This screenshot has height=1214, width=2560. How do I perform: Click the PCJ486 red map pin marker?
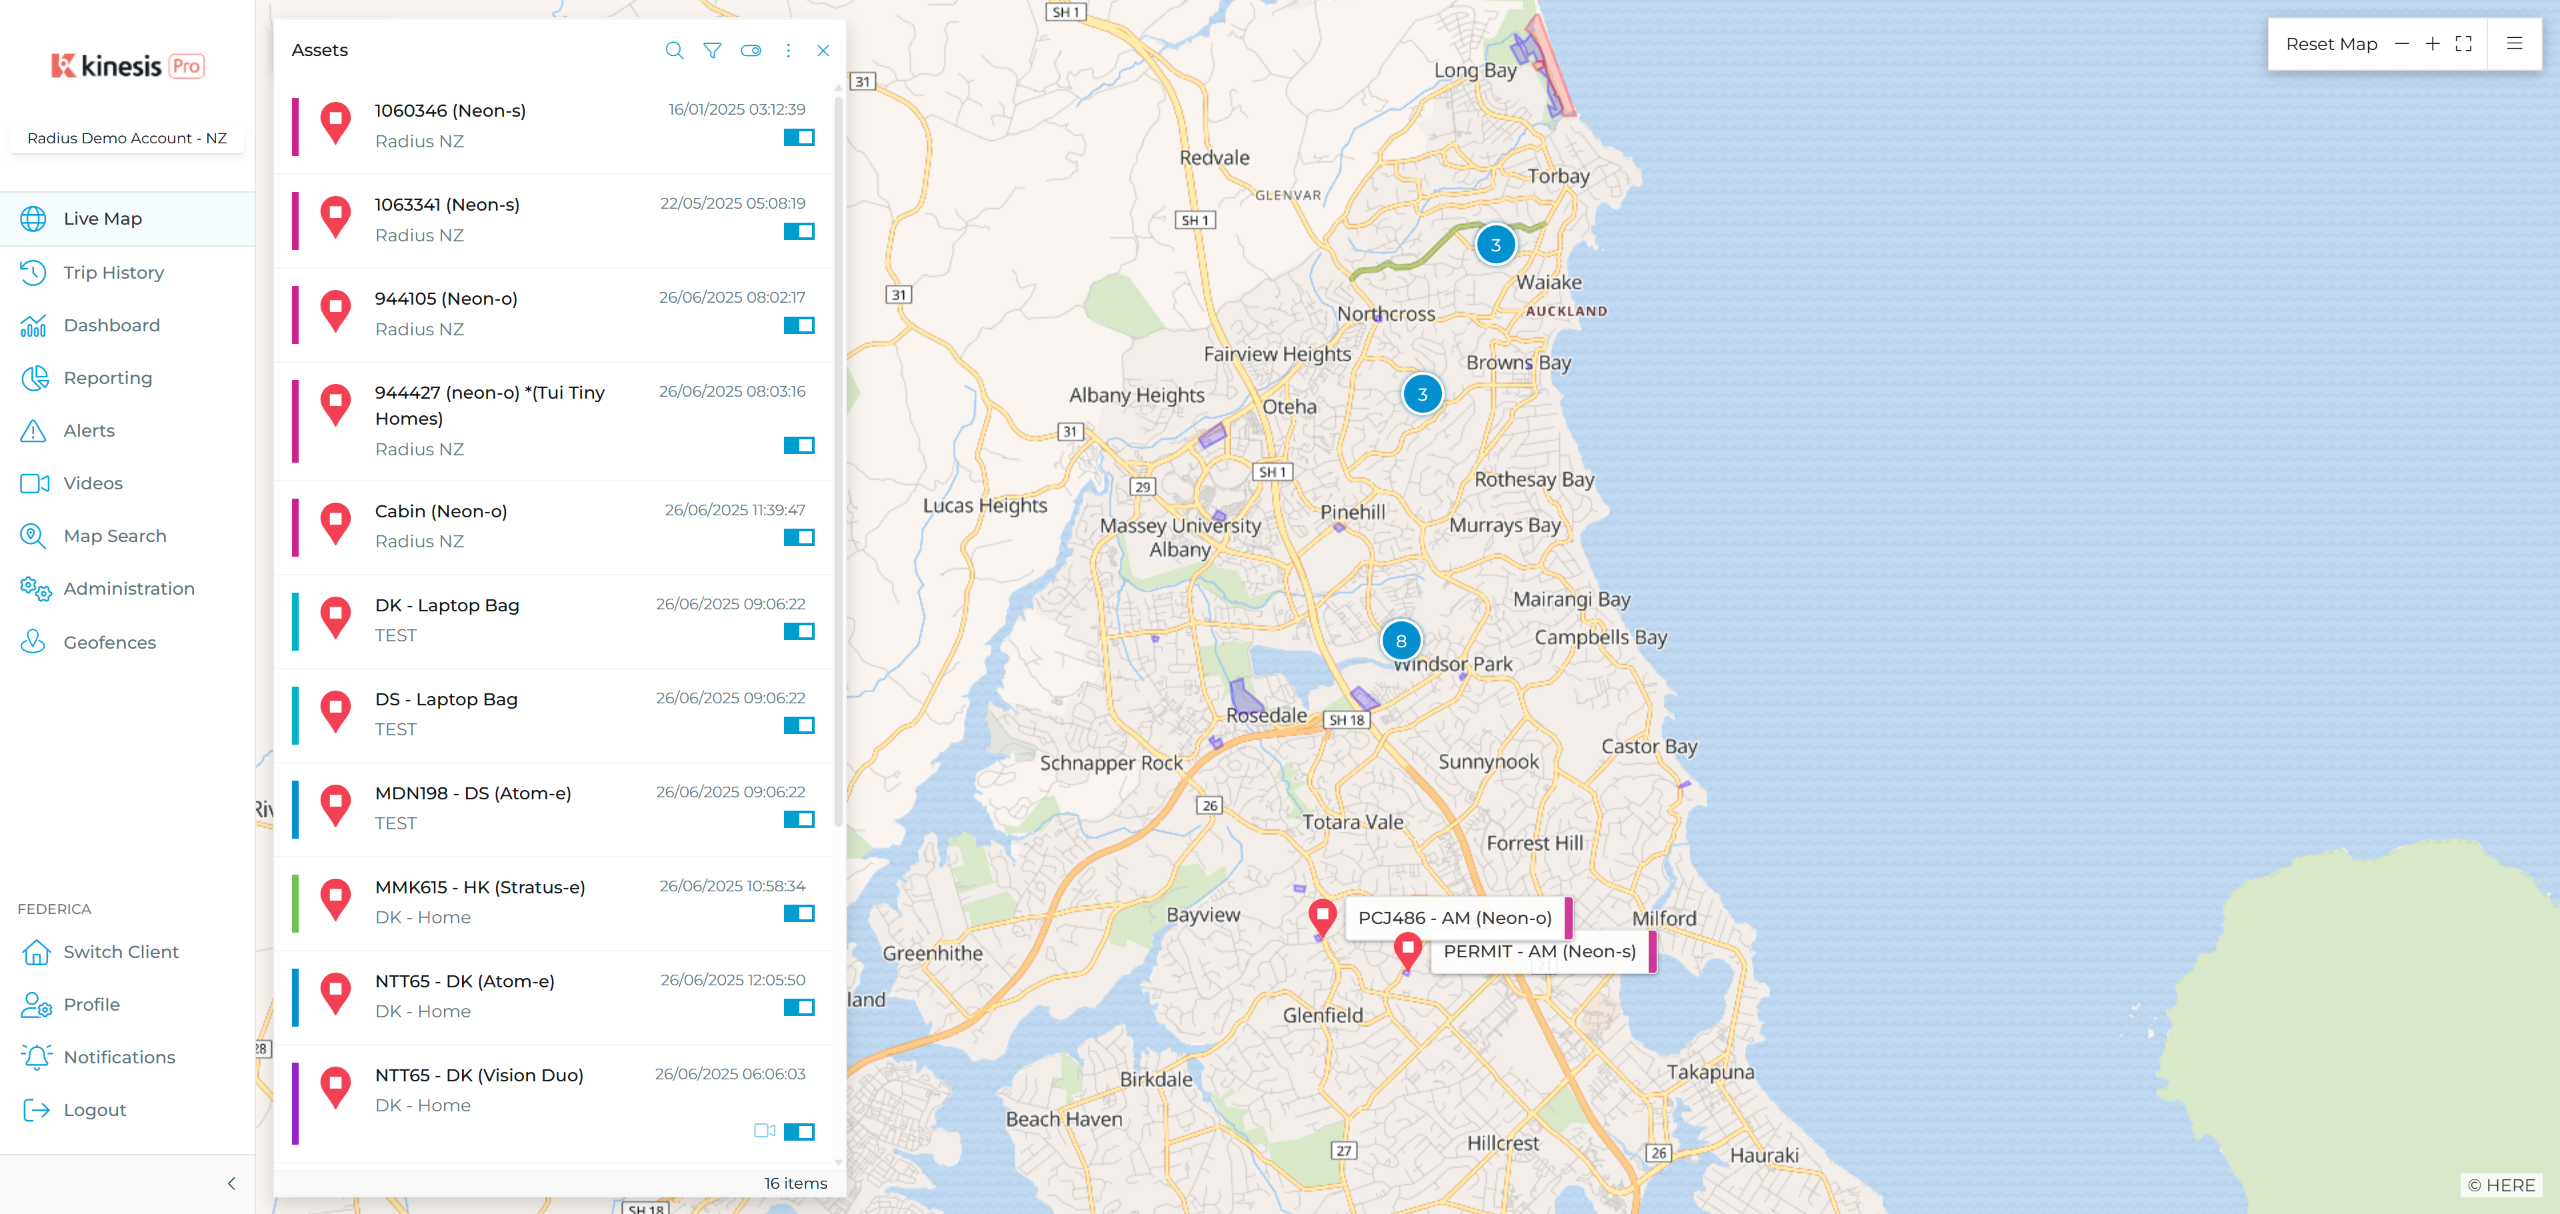pos(1322,915)
